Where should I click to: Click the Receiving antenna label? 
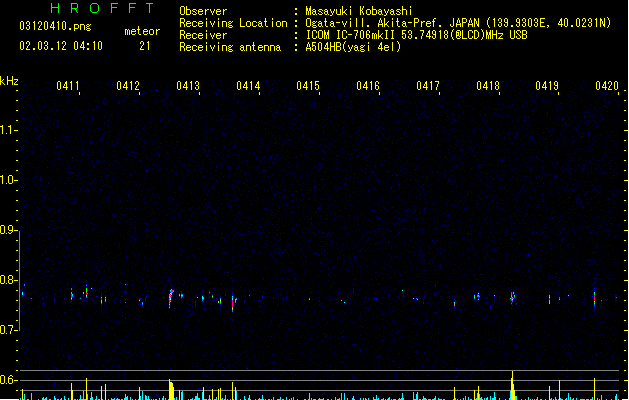coord(230,47)
